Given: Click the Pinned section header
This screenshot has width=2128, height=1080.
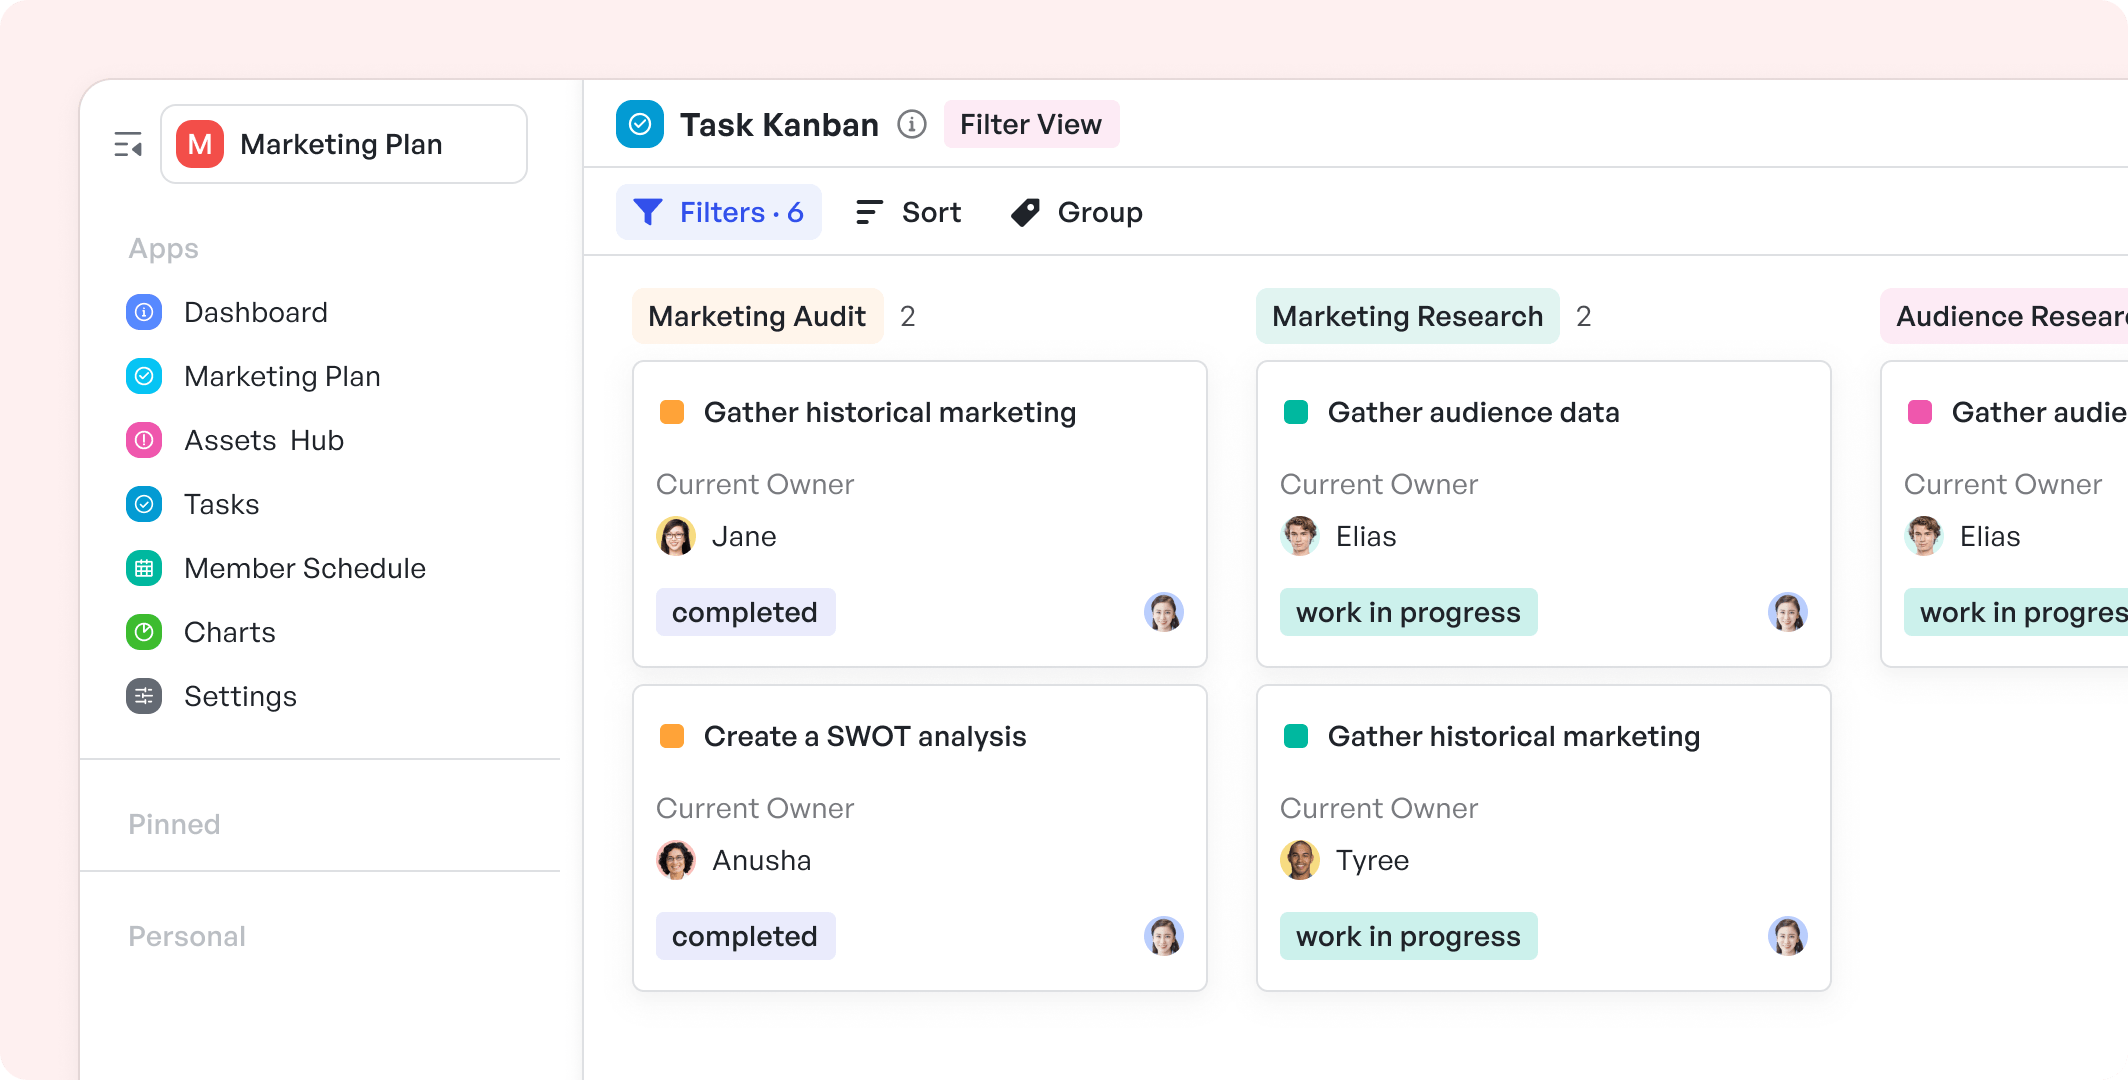Looking at the screenshot, I should pyautogui.click(x=174, y=824).
